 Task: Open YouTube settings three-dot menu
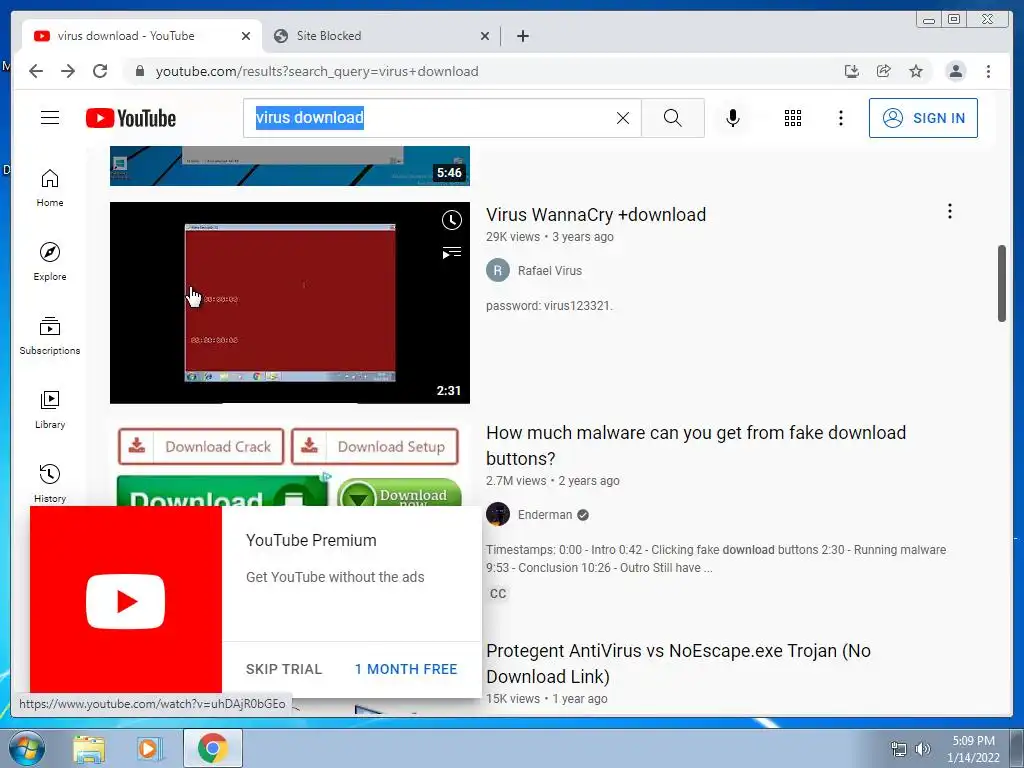coord(840,118)
